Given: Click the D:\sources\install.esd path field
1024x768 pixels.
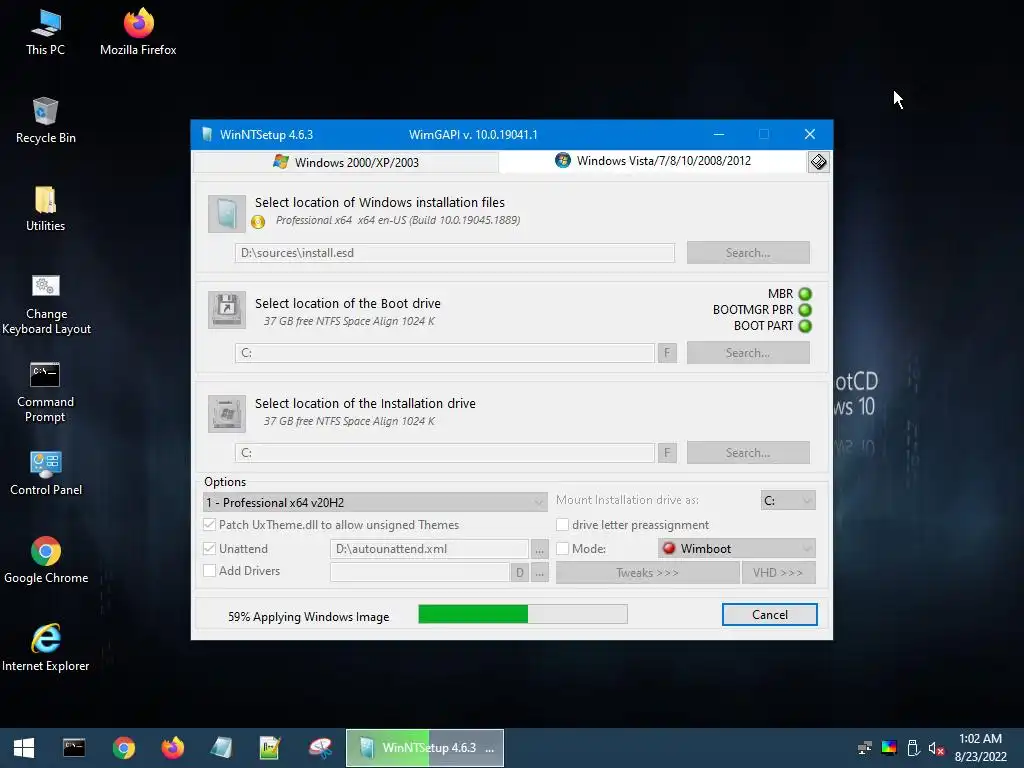Looking at the screenshot, I should (455, 253).
